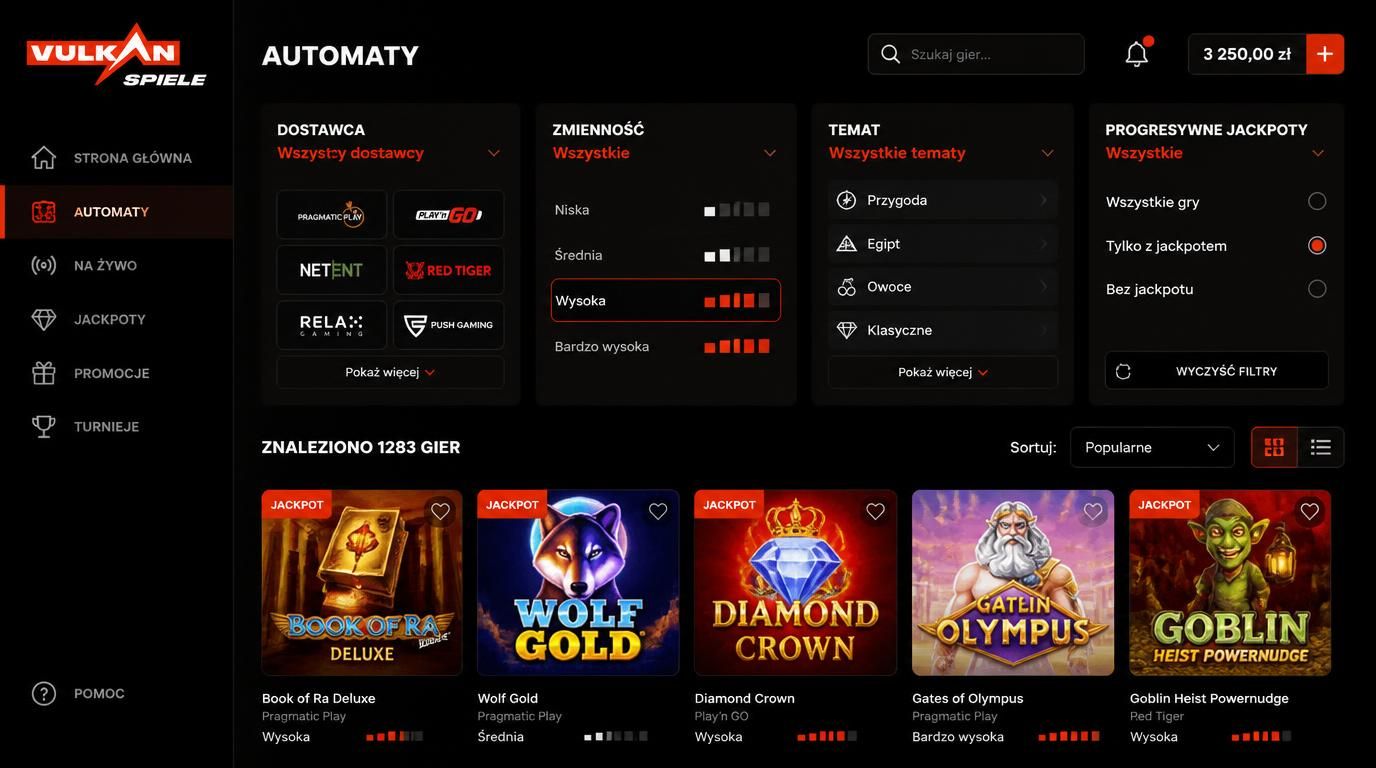Favorite Diamond Crown with heart icon

(876, 512)
